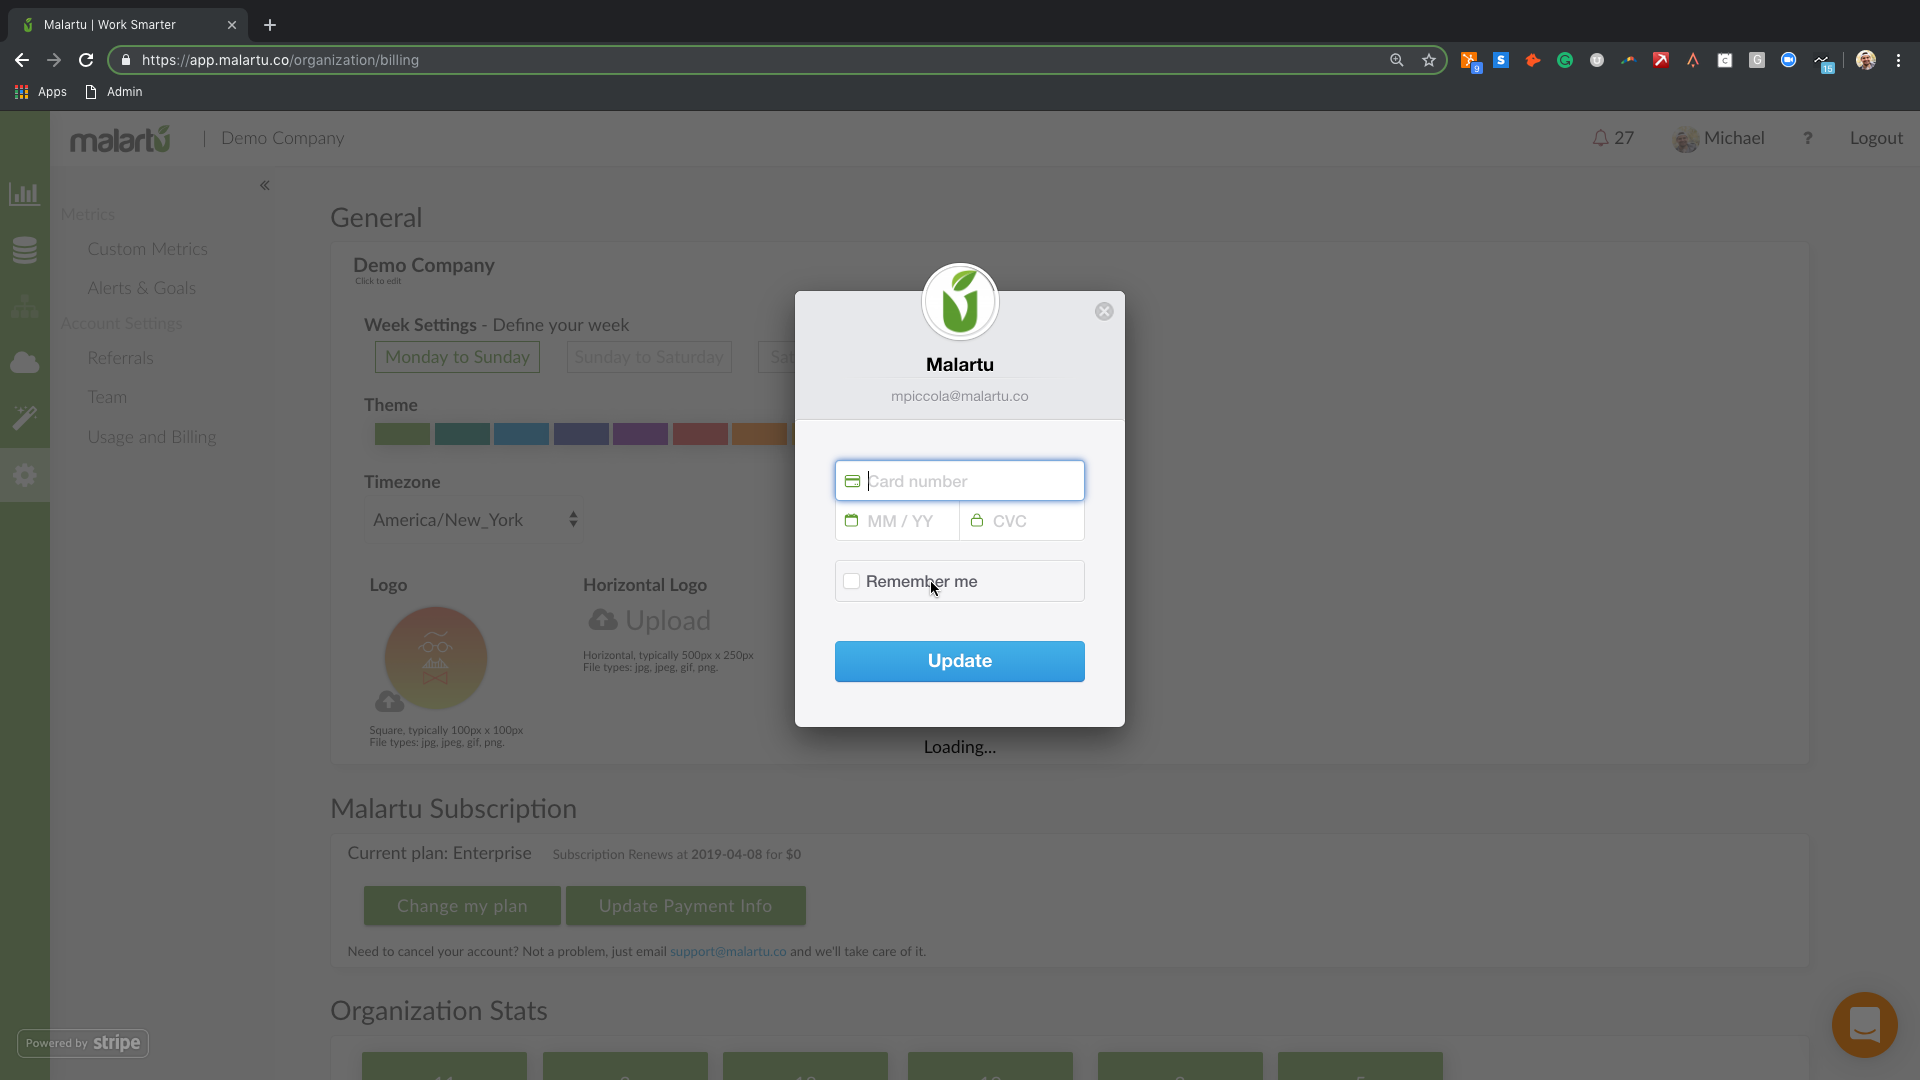
Task: Open the Apps bookmark shortcut
Action: tap(41, 92)
